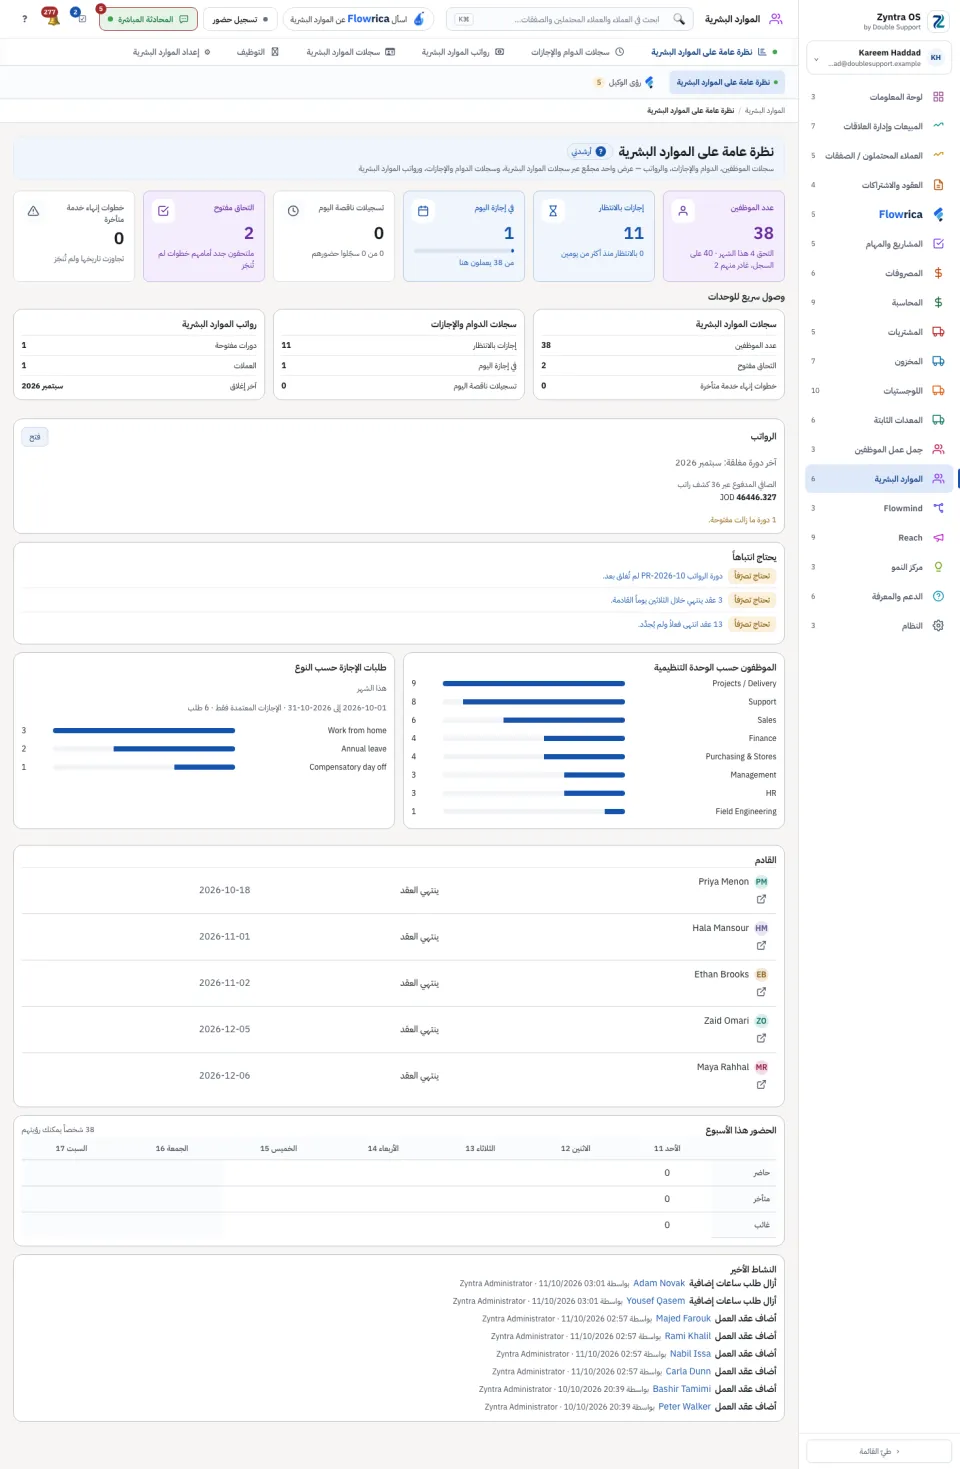Click the help question mark in top bar
The height and width of the screenshot is (1469, 960).
click(25, 19)
